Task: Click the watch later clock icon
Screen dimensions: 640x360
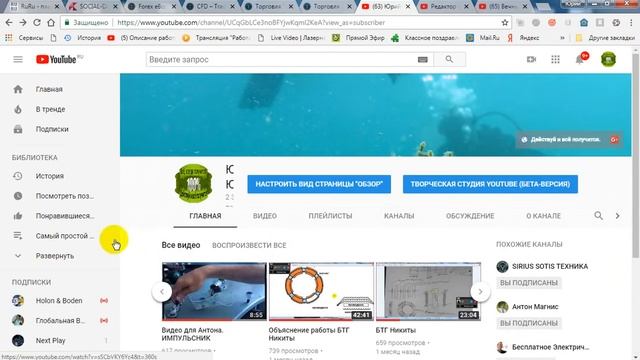Action: click(18, 196)
